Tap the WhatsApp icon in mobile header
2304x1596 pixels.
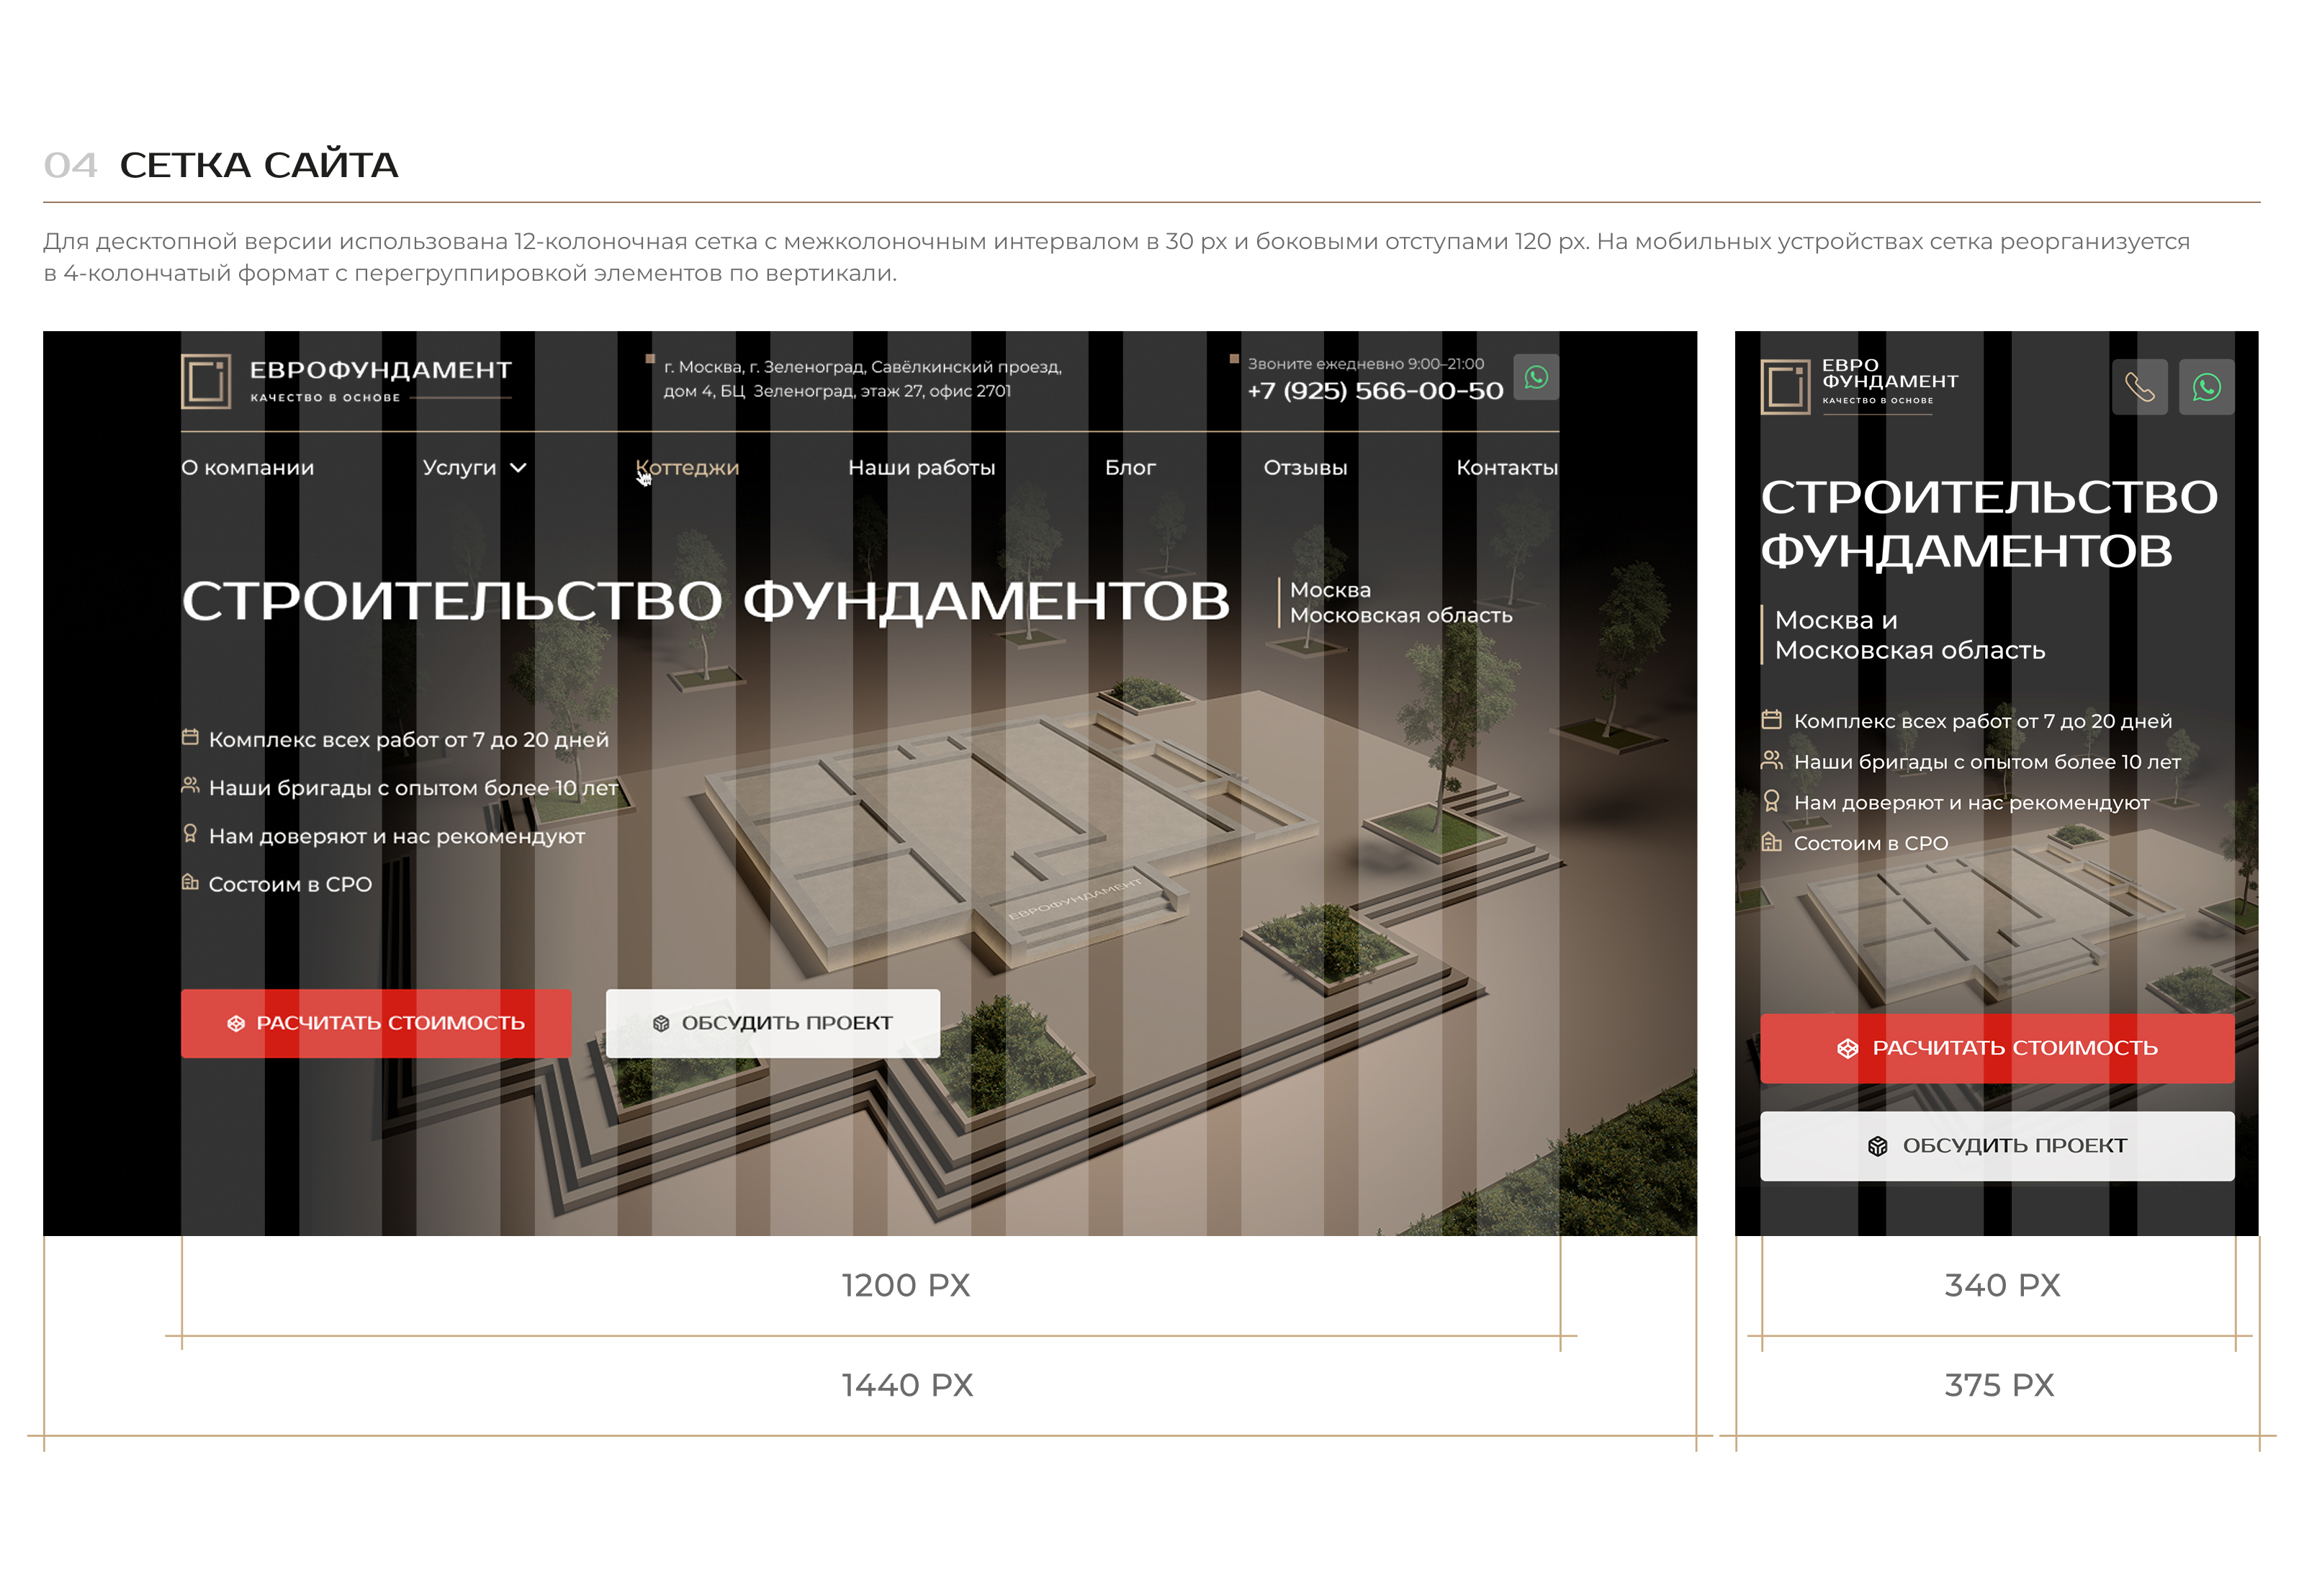tap(2206, 387)
